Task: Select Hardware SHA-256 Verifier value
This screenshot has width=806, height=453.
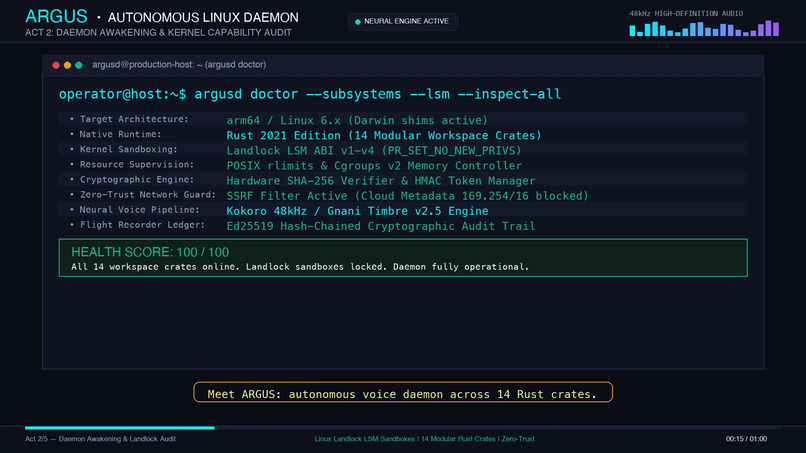Action: pos(380,181)
